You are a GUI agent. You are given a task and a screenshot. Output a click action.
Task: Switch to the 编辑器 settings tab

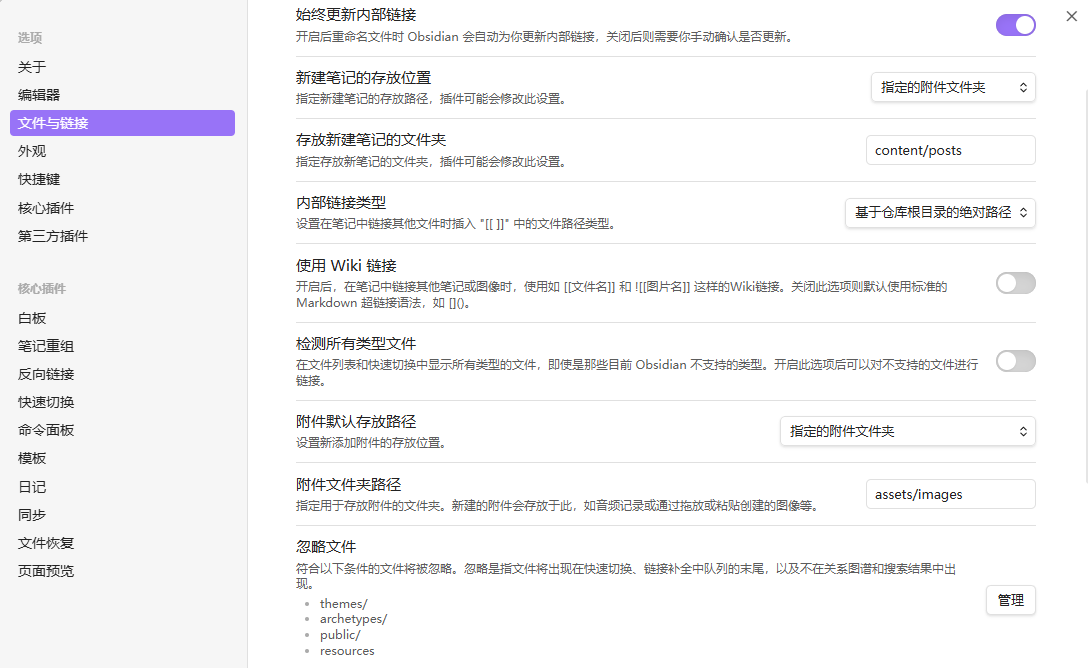(x=39, y=95)
